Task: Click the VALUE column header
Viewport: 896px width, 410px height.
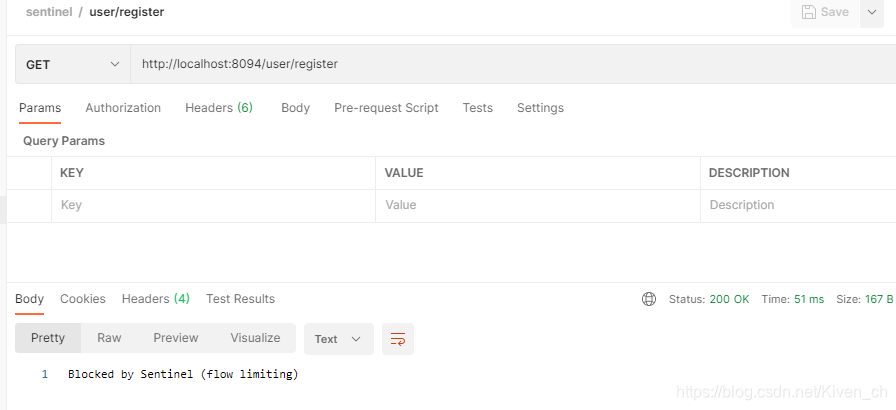Action: pyautogui.click(x=404, y=172)
